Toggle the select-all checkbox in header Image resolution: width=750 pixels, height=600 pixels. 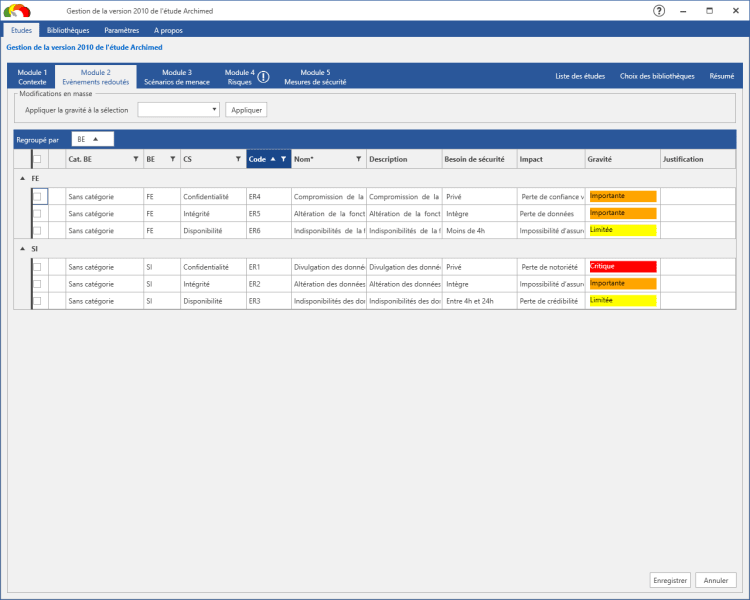click(x=37, y=159)
